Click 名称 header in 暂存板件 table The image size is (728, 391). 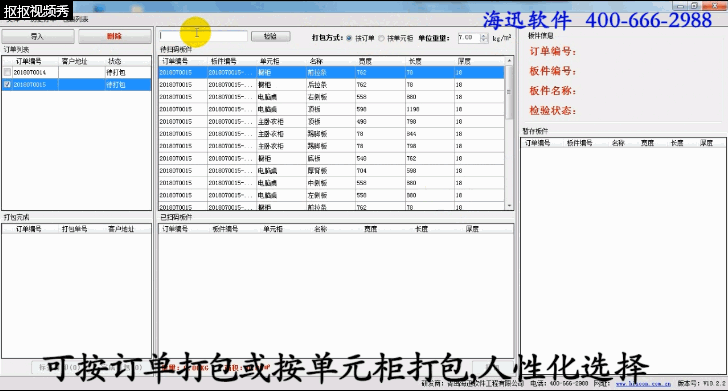[618, 143]
